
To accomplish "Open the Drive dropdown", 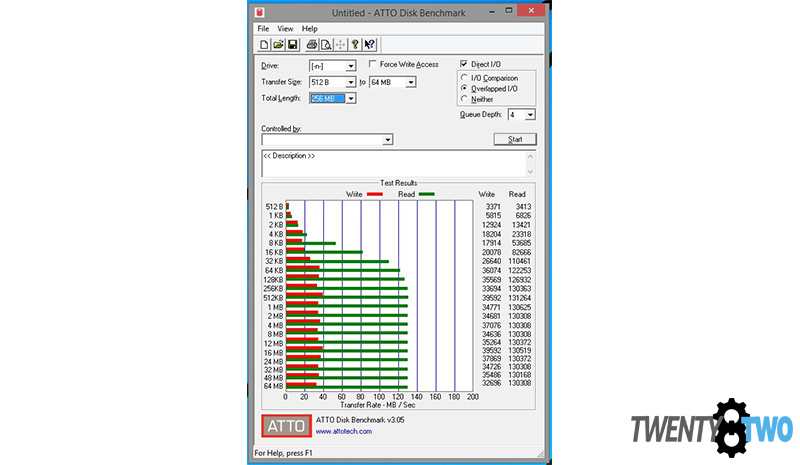I will click(351, 66).
